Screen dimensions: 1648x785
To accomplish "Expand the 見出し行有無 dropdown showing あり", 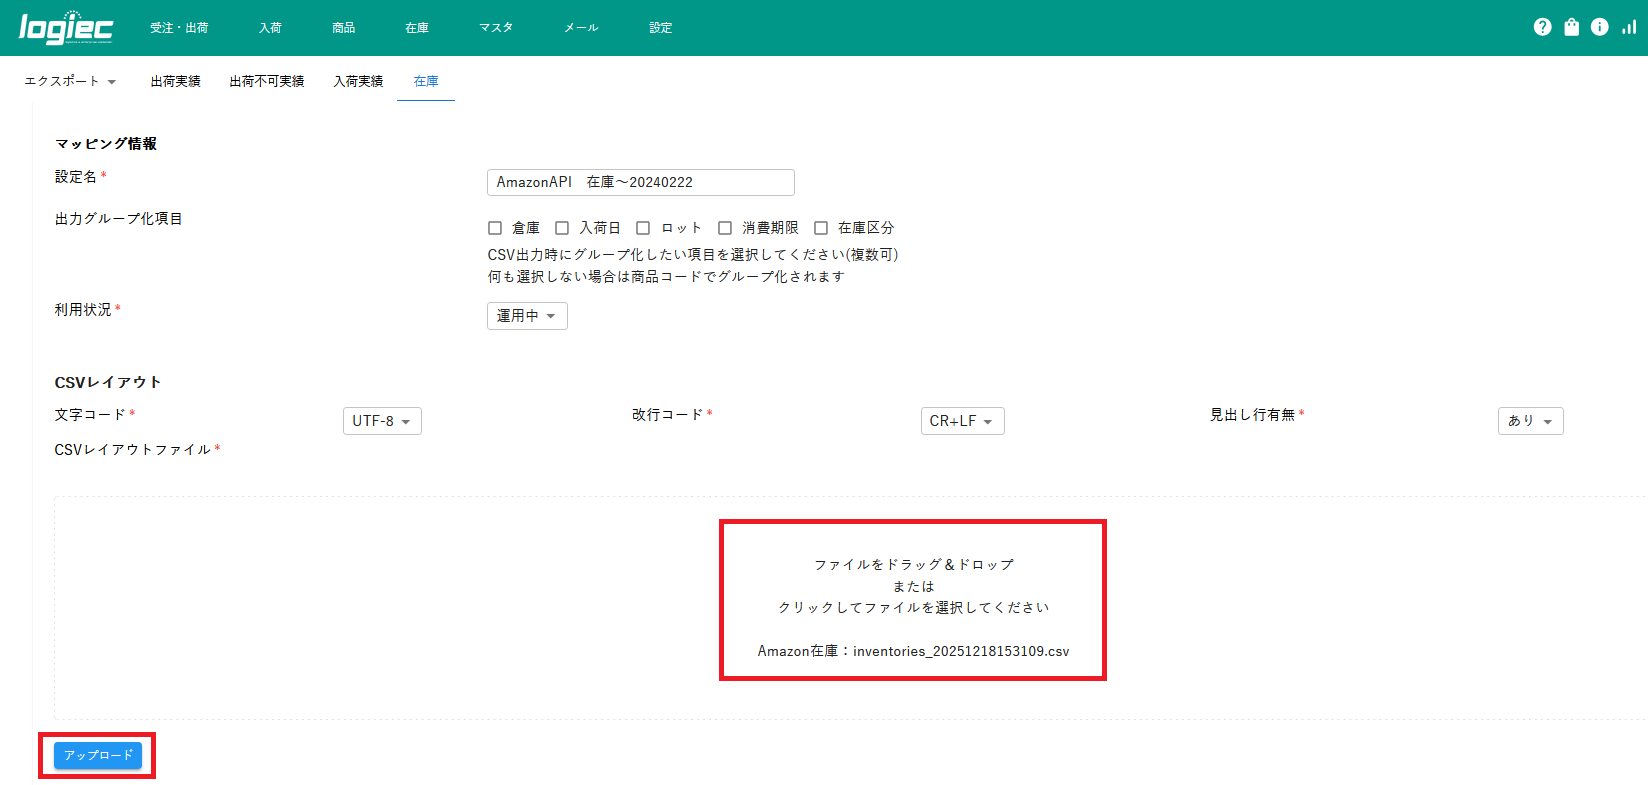I will click(x=1529, y=421).
